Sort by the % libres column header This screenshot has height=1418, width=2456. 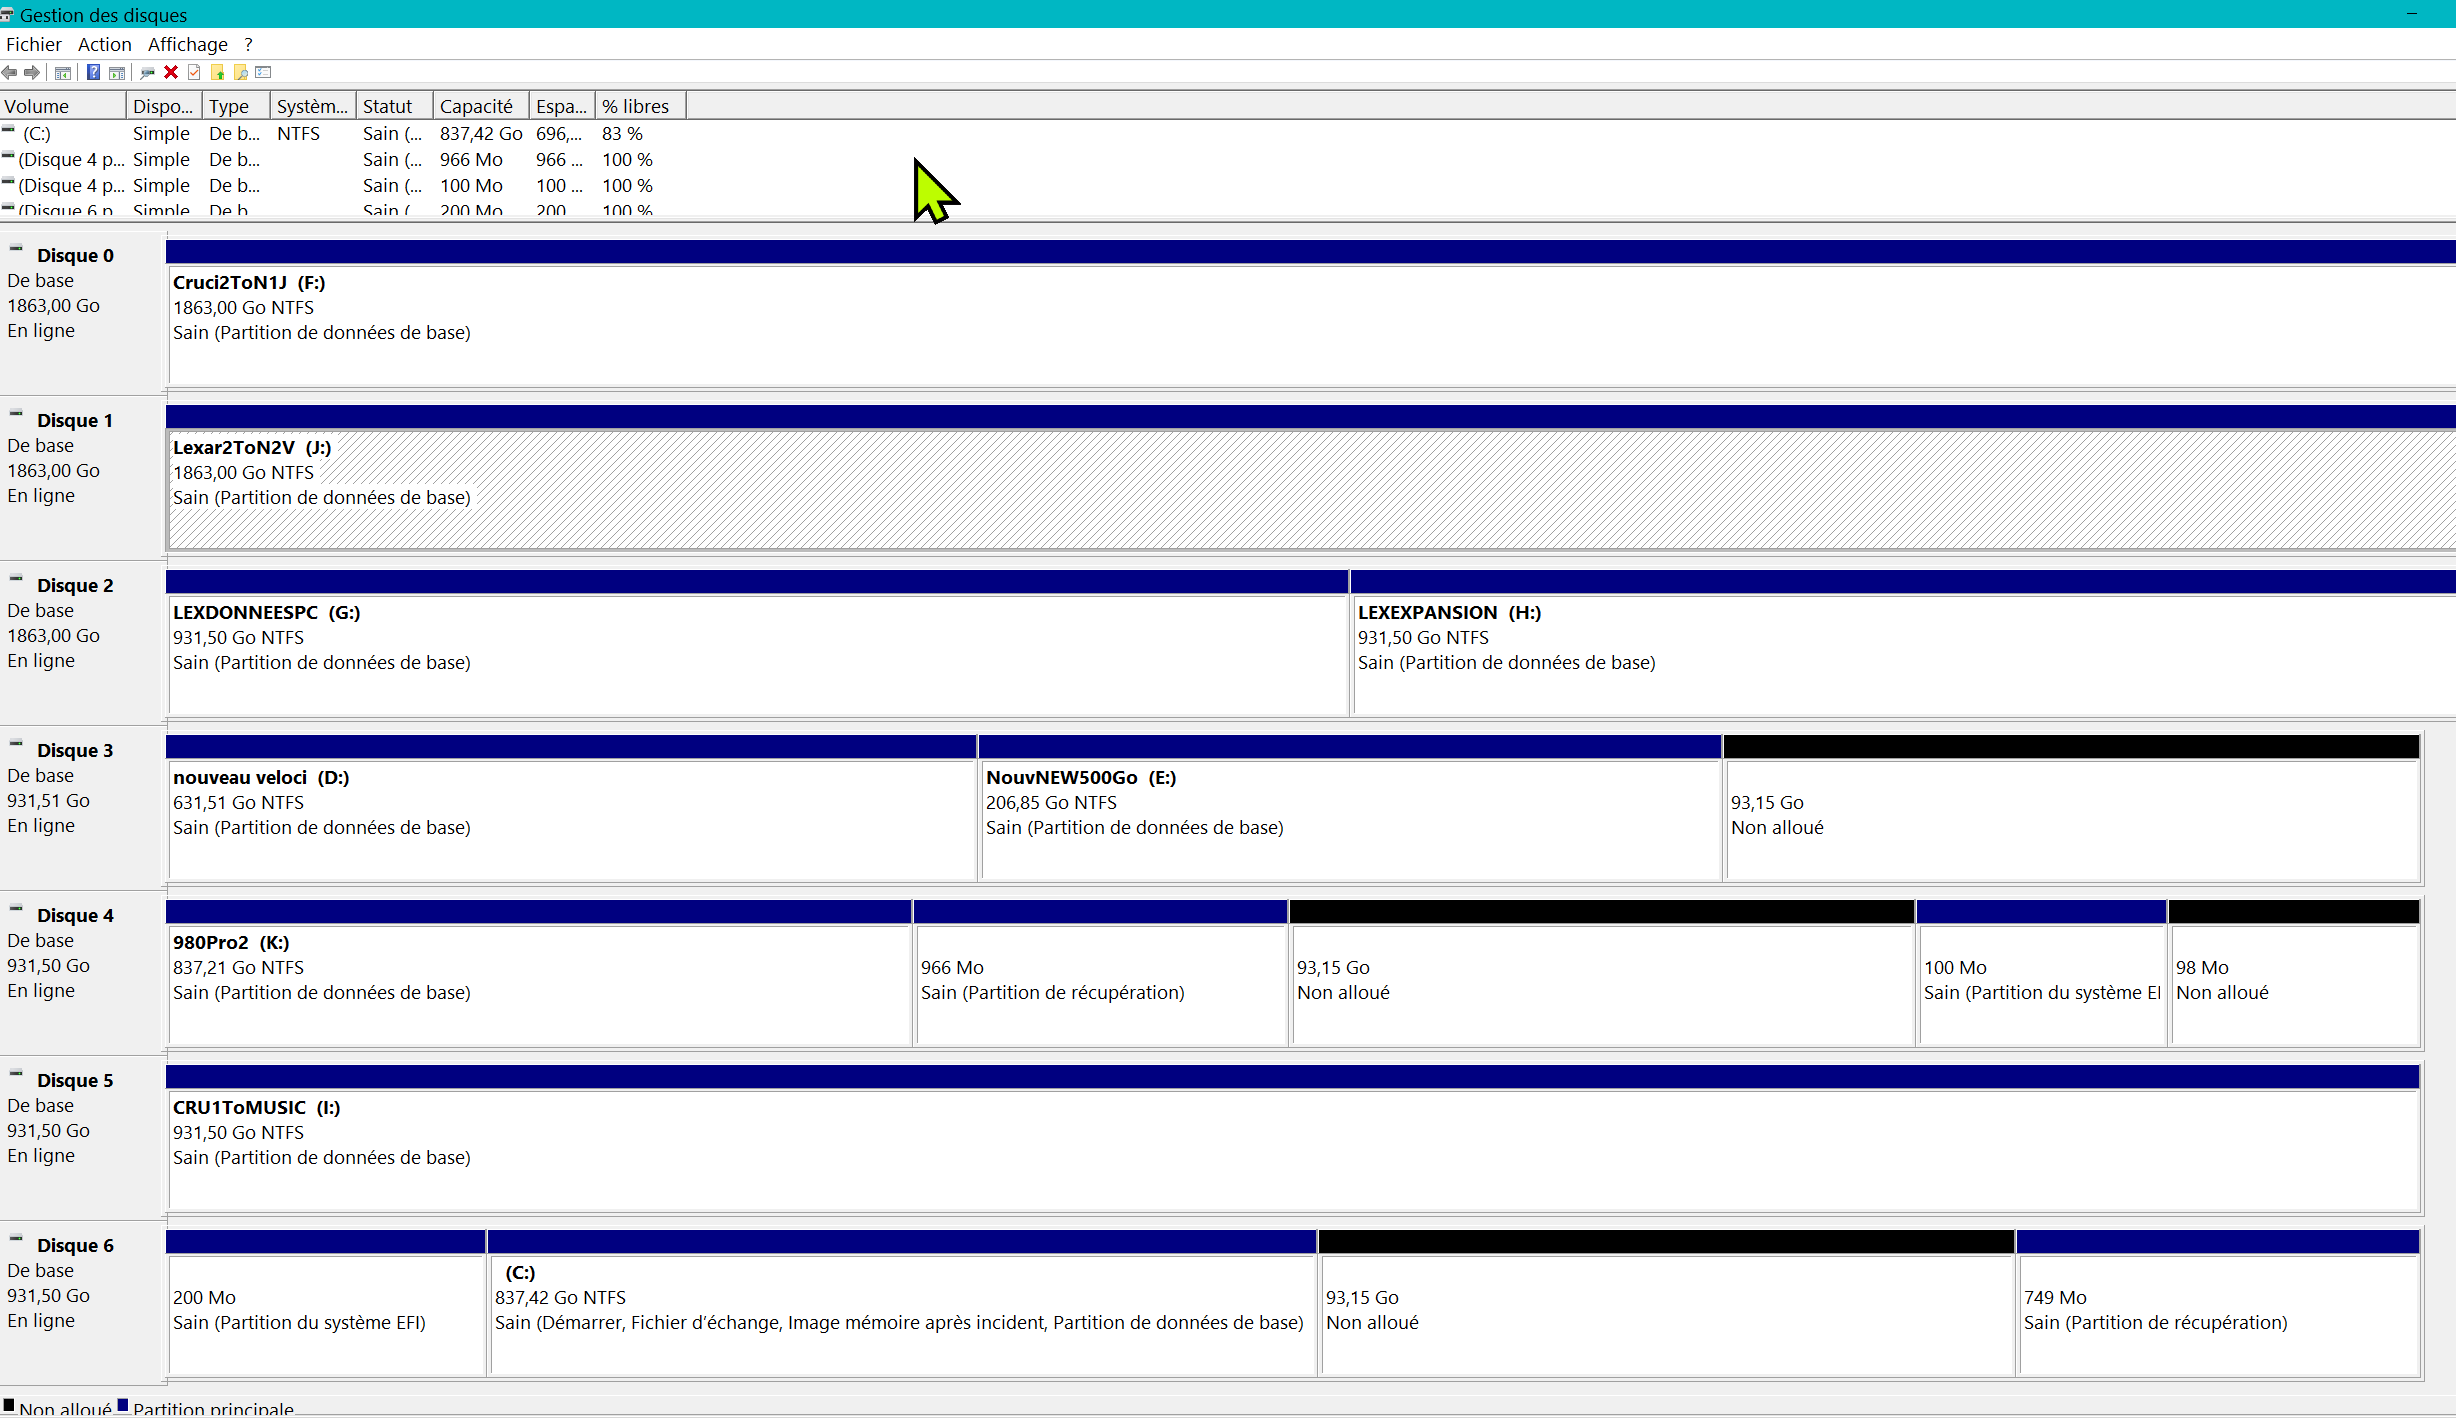[636, 106]
